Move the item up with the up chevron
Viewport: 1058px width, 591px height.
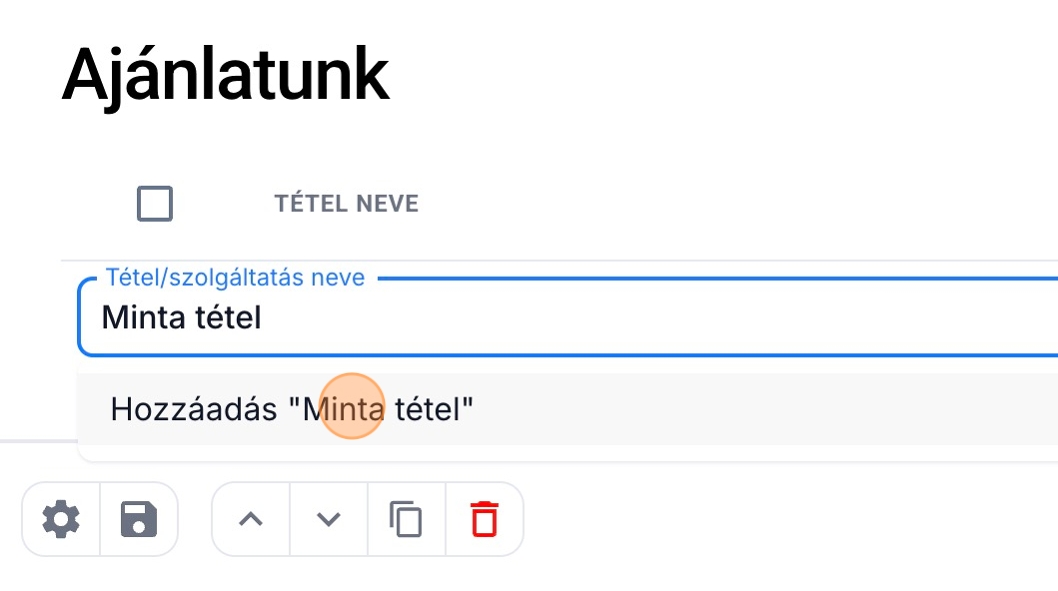tap(251, 519)
